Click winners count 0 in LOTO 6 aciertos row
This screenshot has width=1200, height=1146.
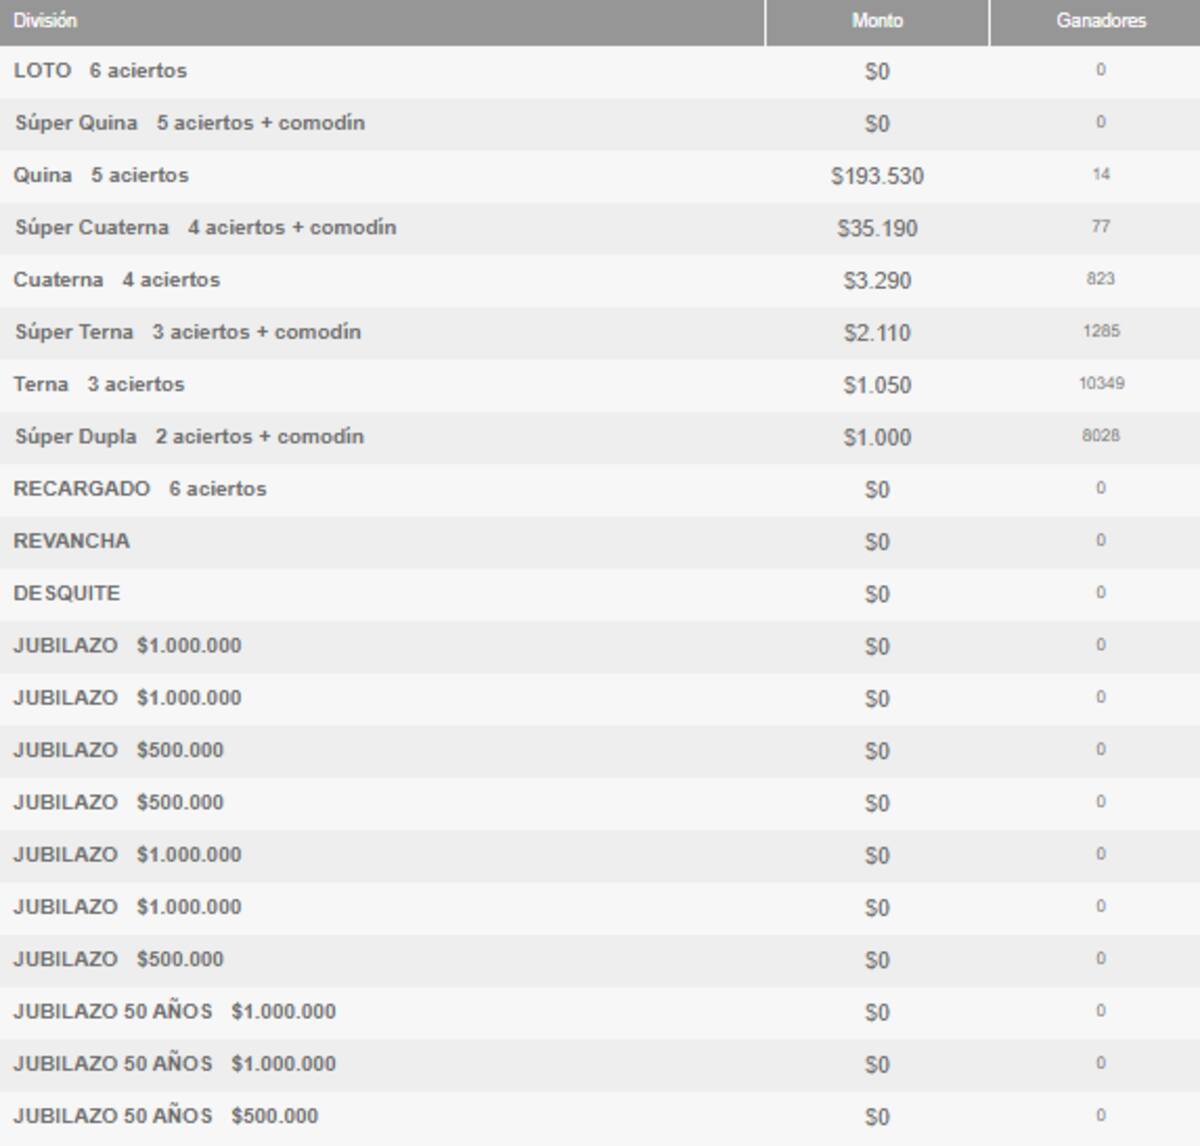tap(1101, 70)
